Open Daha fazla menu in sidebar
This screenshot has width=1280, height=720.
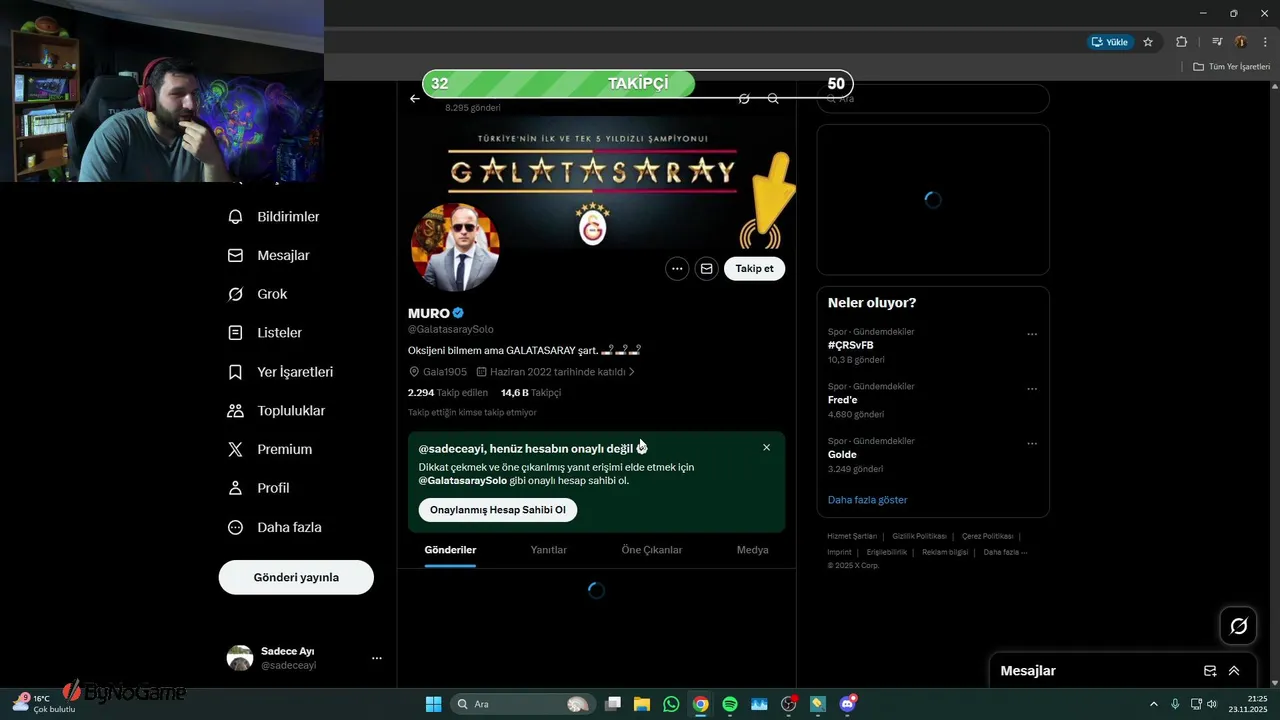pos(275,527)
